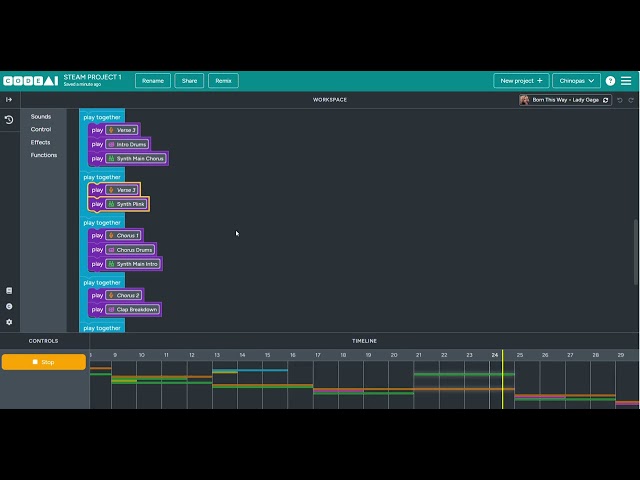The width and height of the screenshot is (640, 480).
Task: Open the Synth Main Intro sound field
Action: point(133,264)
